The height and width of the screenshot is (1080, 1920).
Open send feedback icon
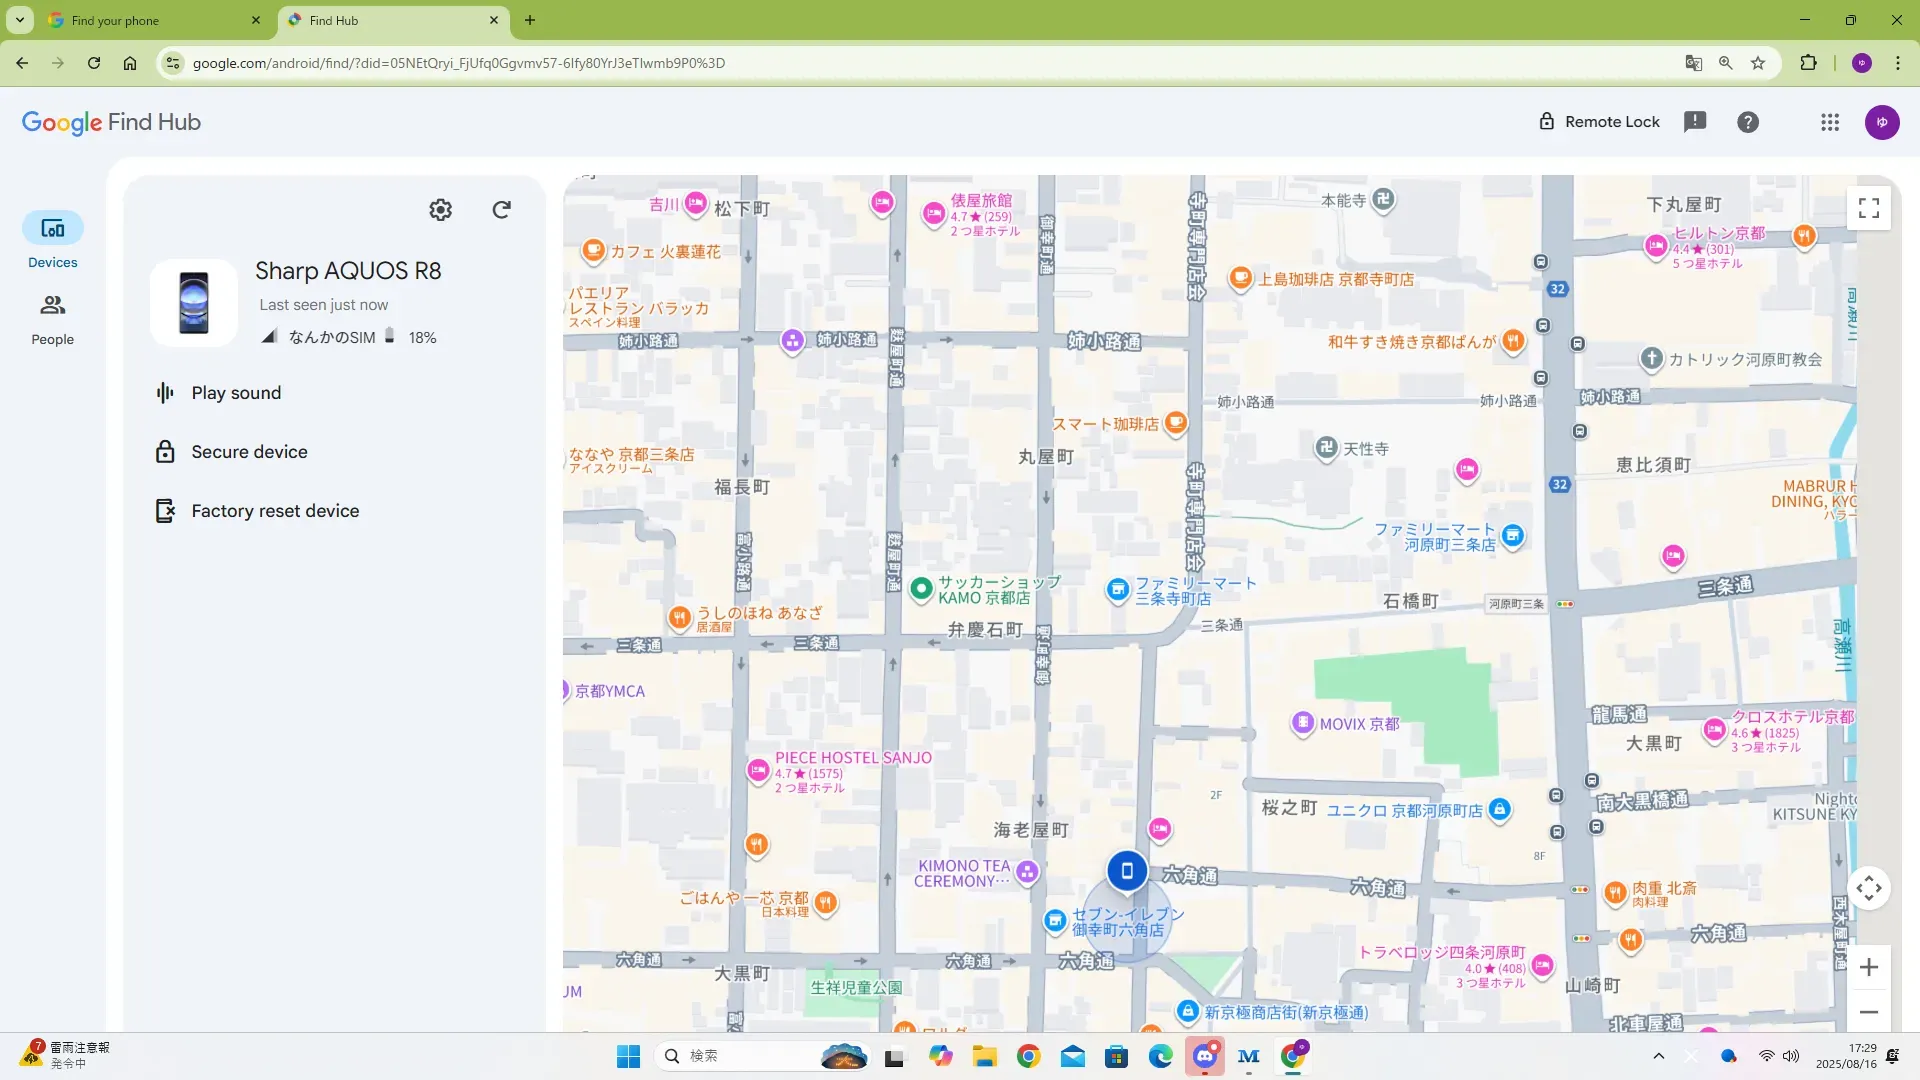1695,122
